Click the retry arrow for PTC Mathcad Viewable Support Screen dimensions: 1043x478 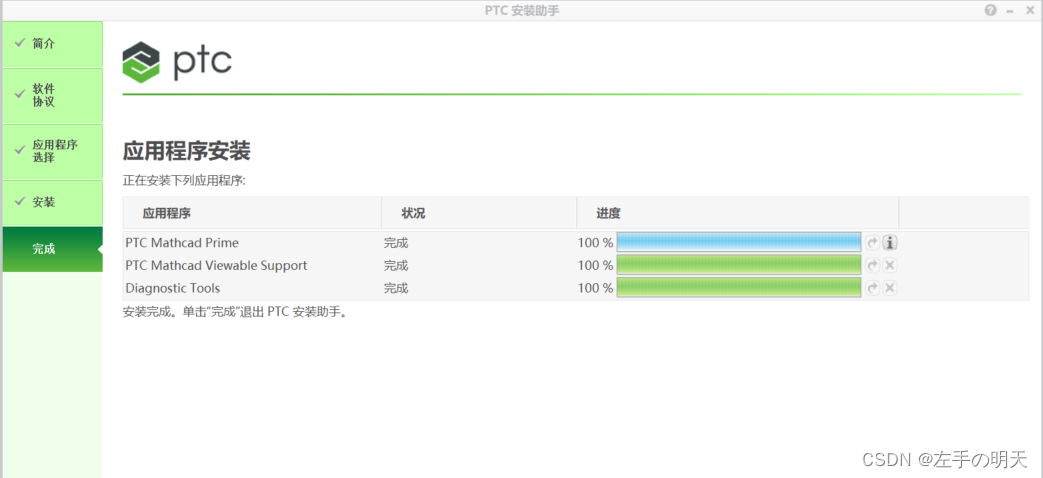(x=872, y=265)
